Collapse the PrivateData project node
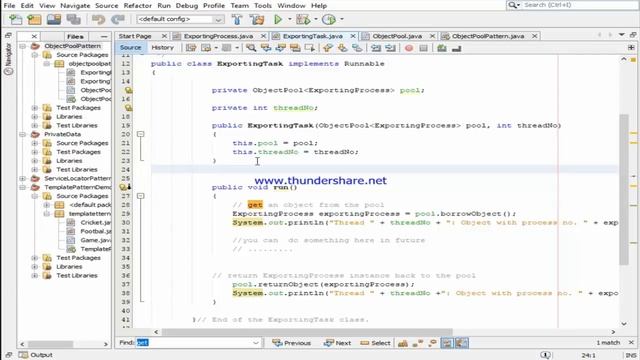Viewport: 640px width, 360px height. (x=23, y=134)
